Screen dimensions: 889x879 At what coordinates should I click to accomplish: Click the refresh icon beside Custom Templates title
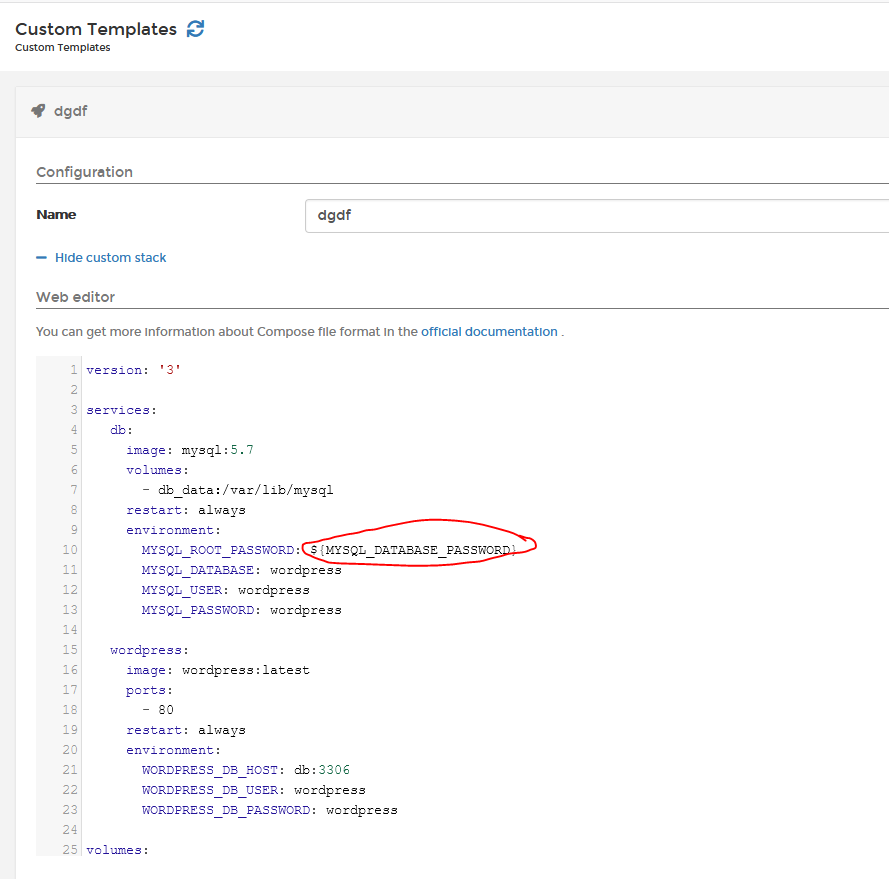[x=195, y=29]
